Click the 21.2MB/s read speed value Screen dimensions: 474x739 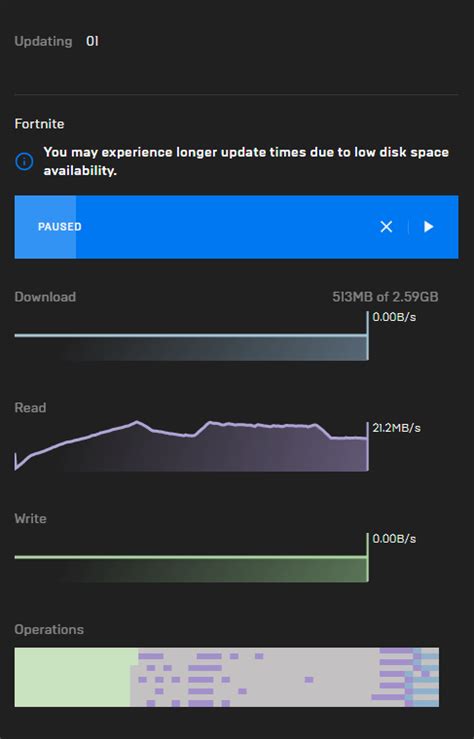point(396,428)
